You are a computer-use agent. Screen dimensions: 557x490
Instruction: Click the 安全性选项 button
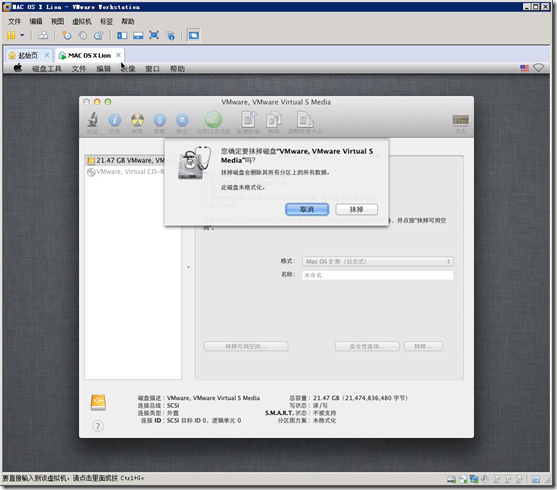367,346
